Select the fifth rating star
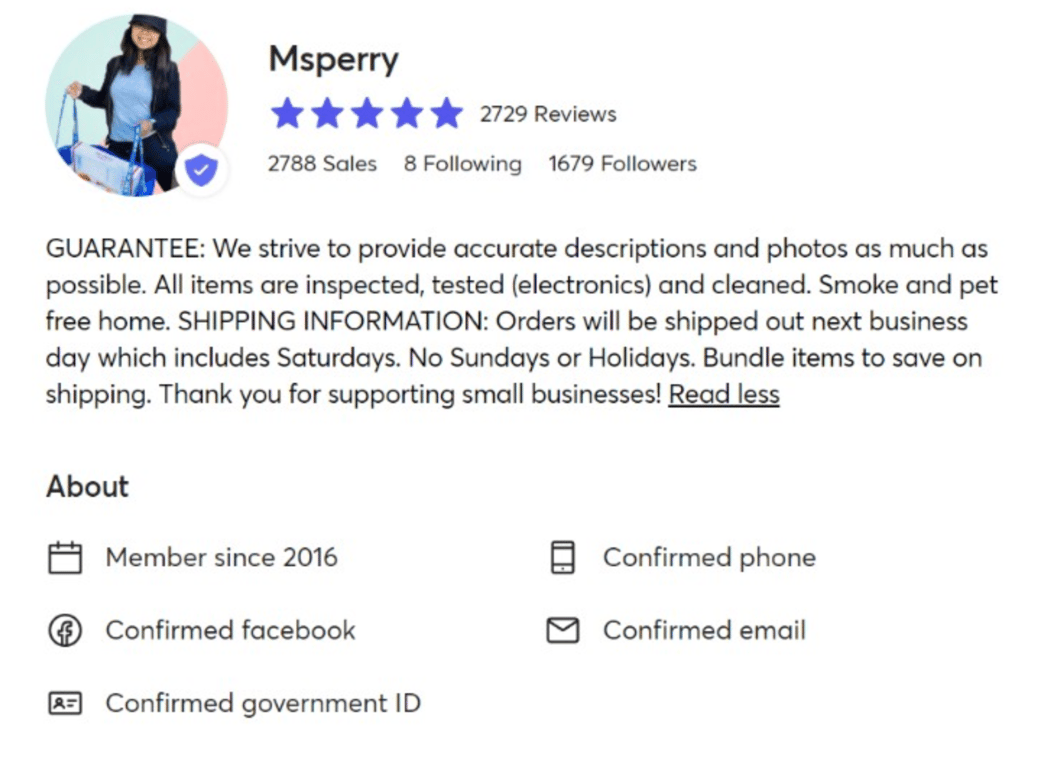Screen dimensions: 1052x763 pyautogui.click(x=446, y=113)
